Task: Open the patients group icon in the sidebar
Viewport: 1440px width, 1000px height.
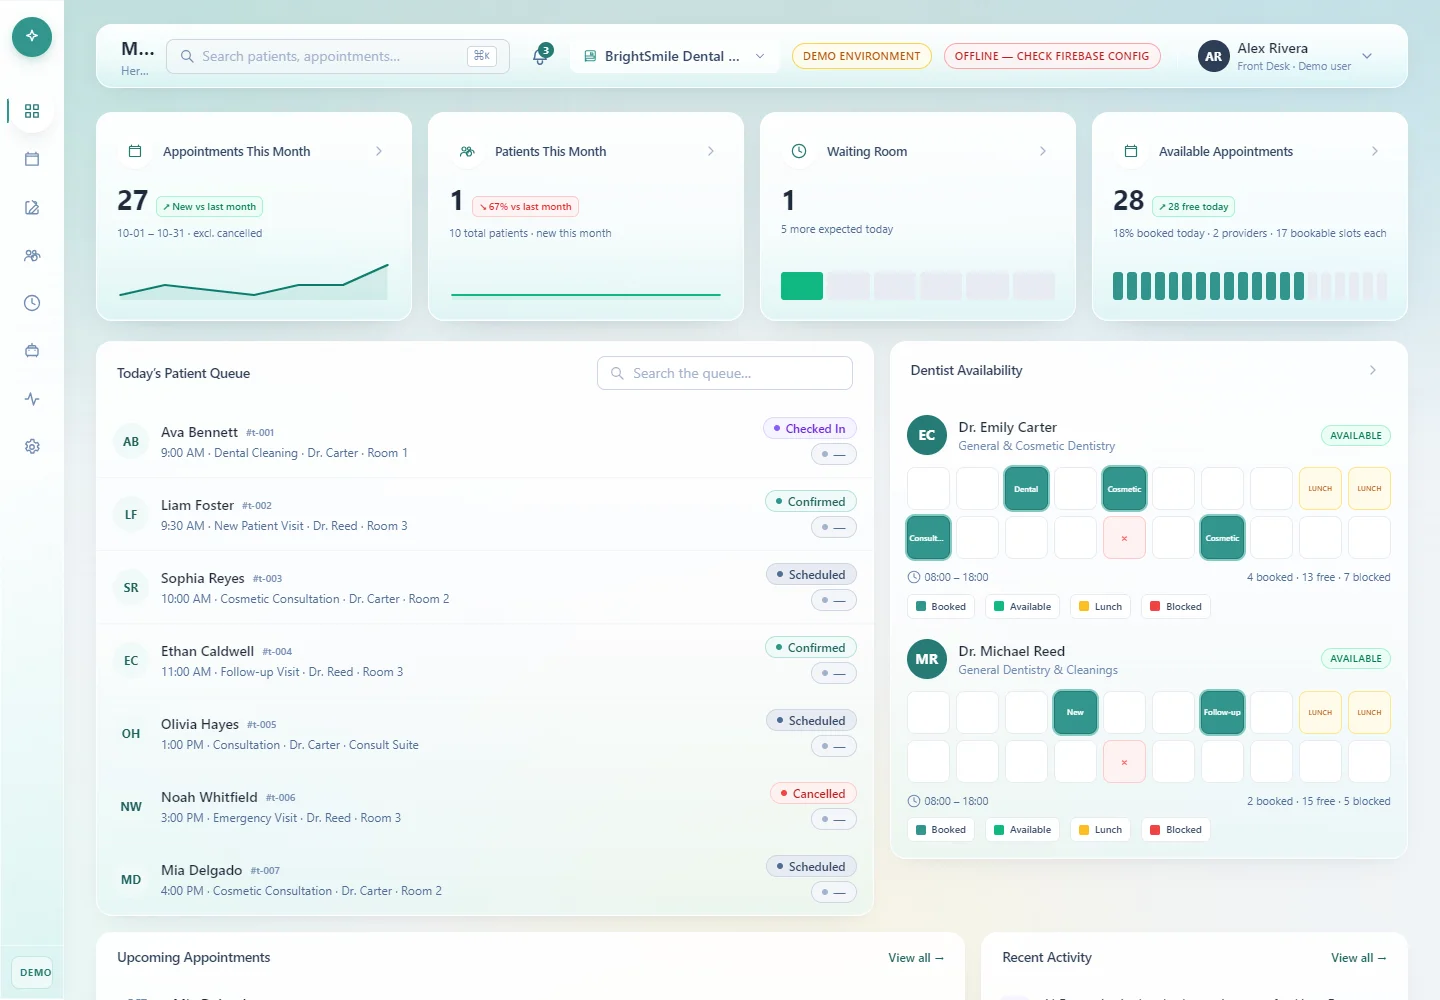Action: coord(32,255)
